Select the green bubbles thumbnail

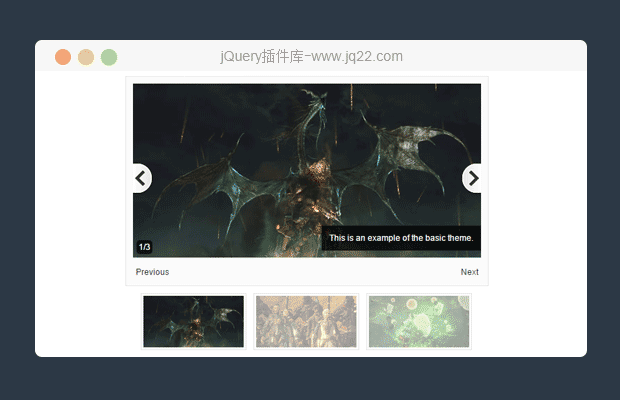419,321
